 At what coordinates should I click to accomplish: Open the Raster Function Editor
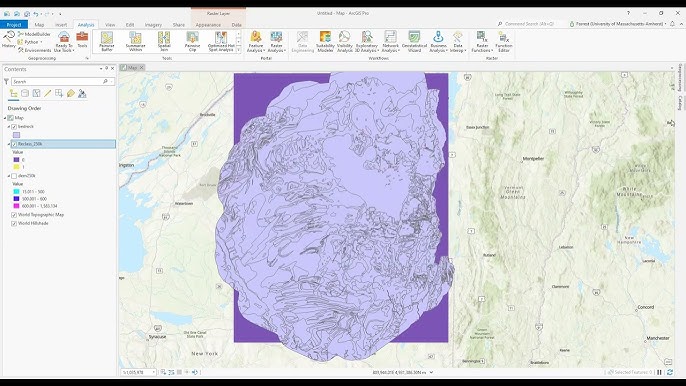[504, 42]
